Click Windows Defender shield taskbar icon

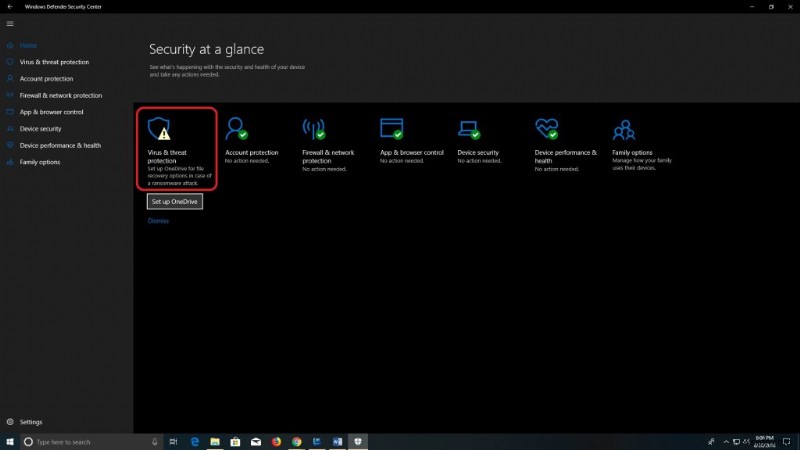click(358, 442)
